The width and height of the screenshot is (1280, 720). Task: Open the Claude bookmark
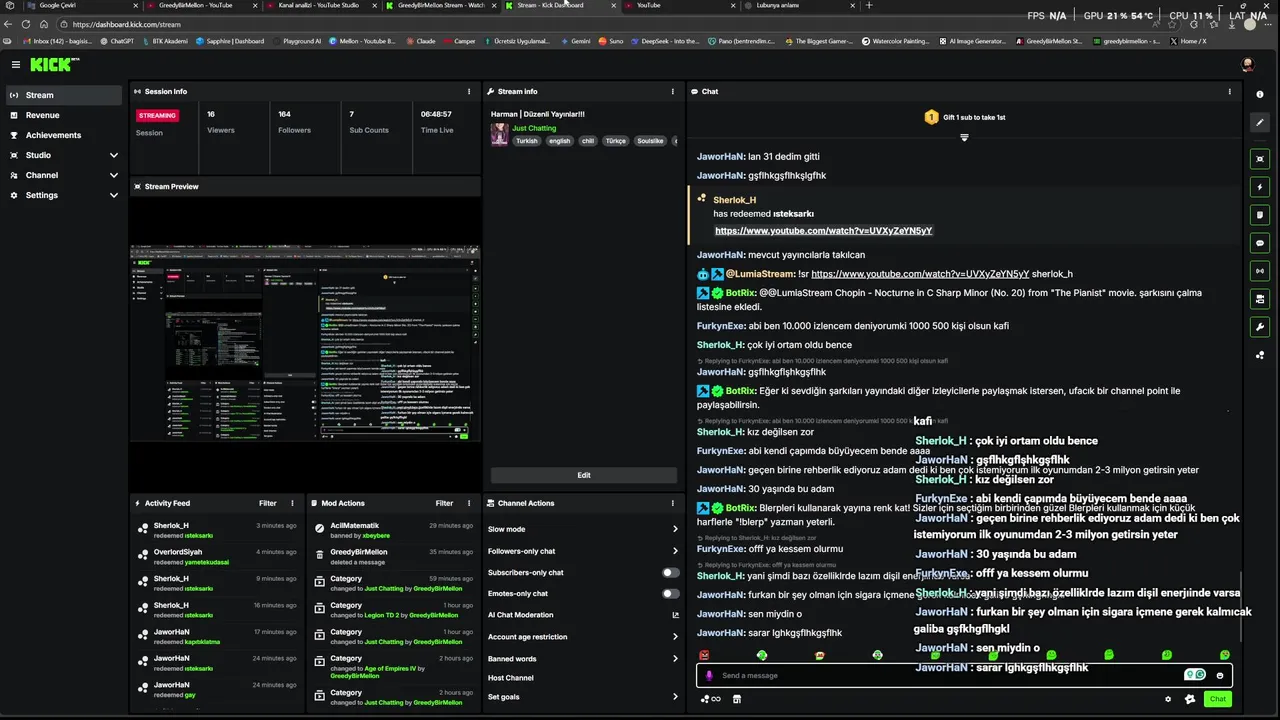[x=421, y=41]
